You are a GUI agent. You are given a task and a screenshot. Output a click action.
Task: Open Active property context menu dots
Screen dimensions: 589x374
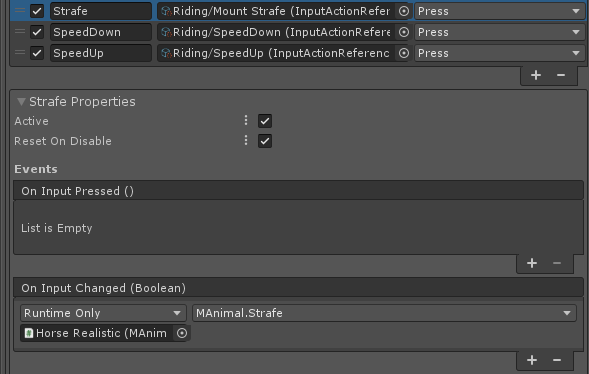click(246, 121)
